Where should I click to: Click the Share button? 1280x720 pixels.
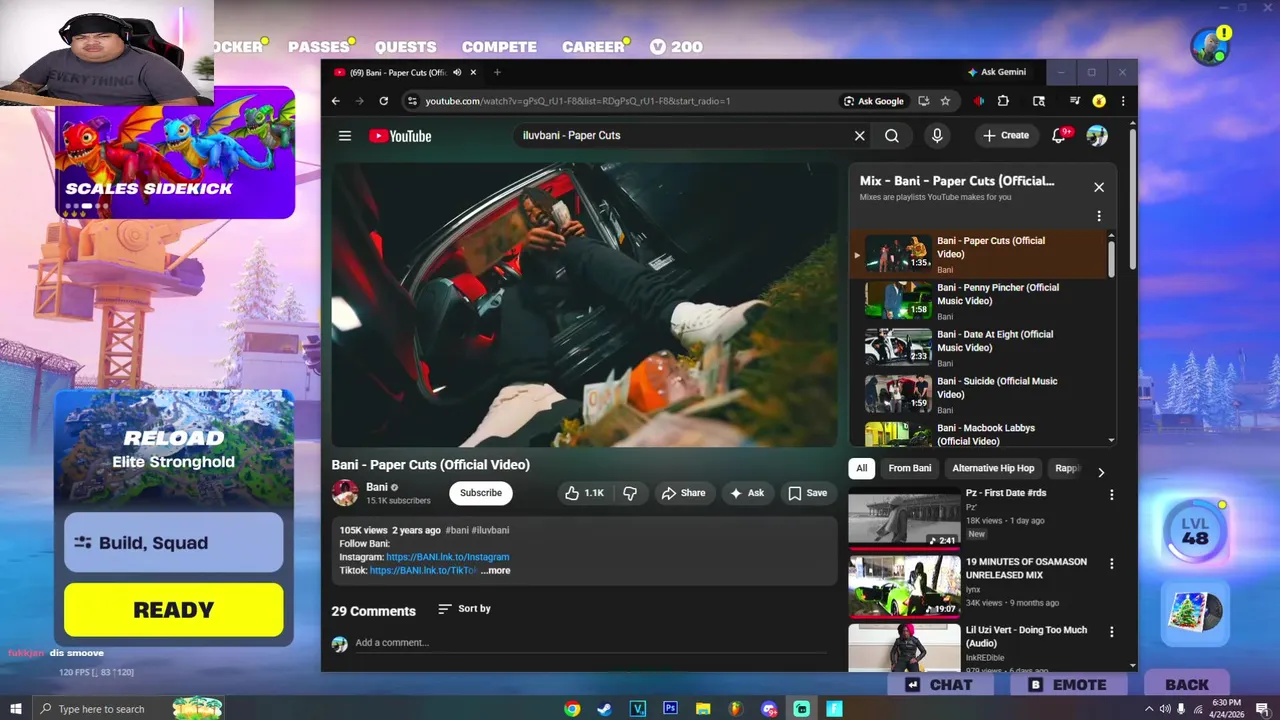click(x=684, y=493)
